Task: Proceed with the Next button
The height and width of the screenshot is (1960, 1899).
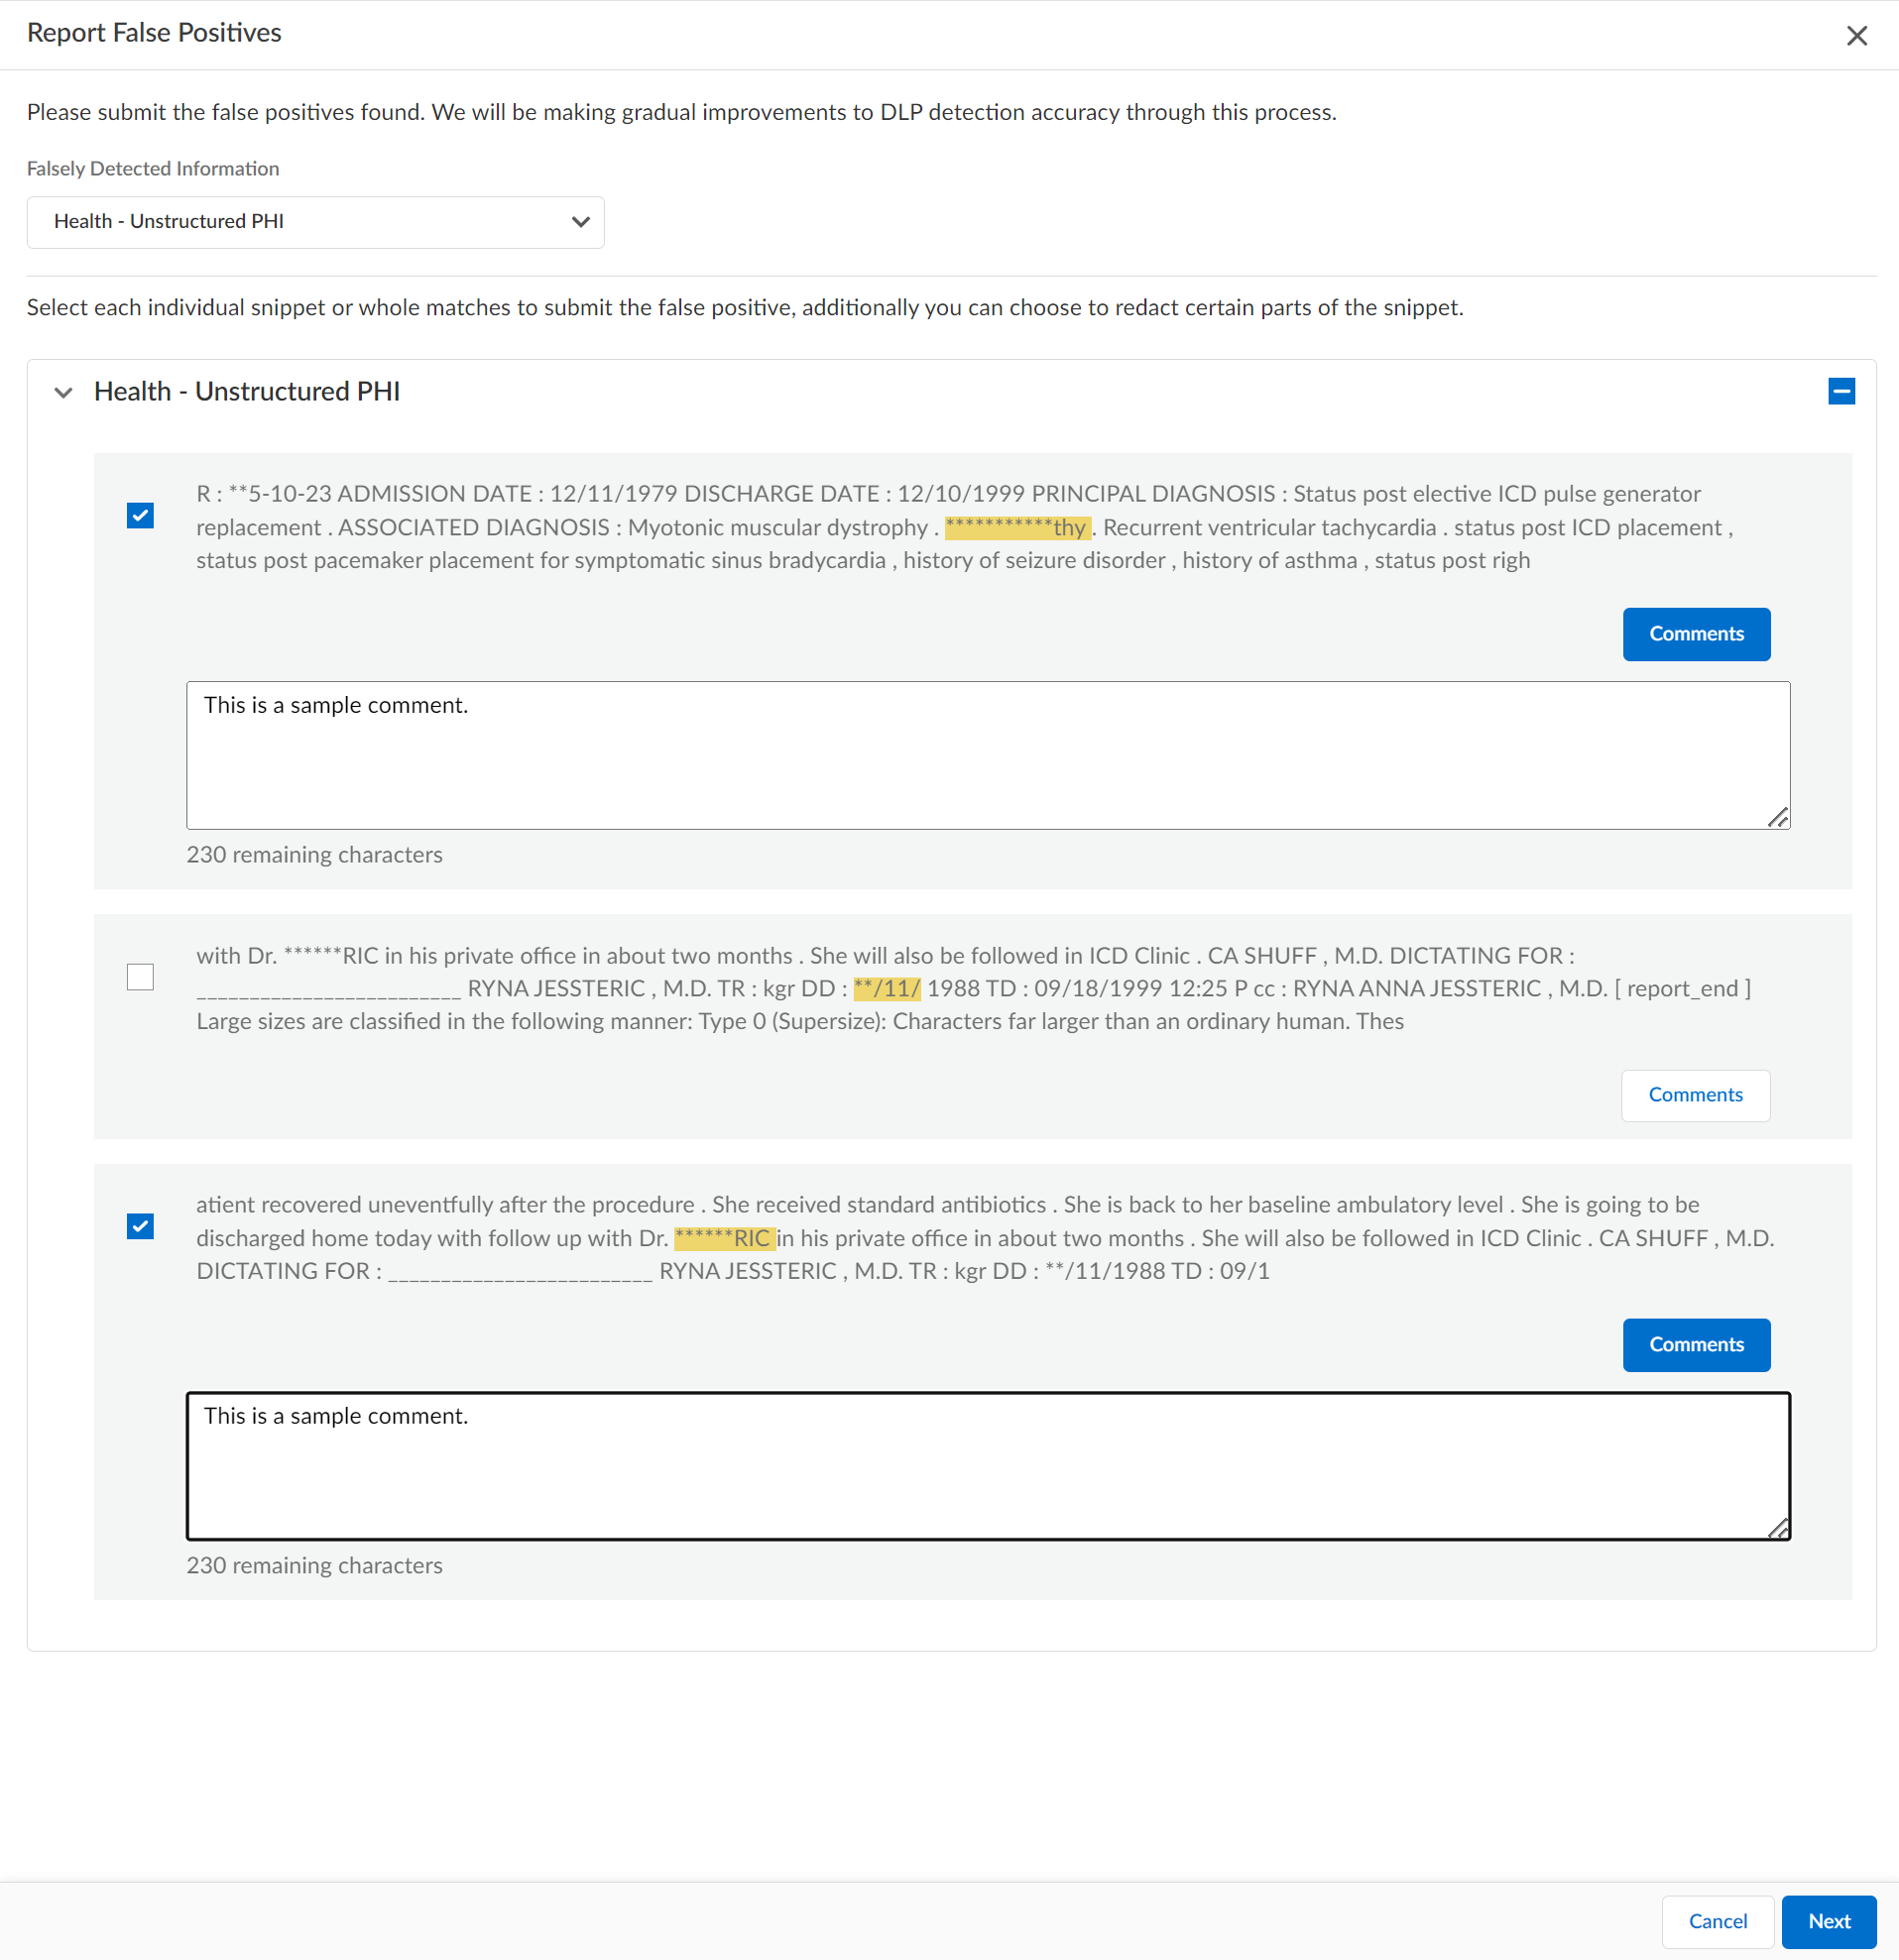Action: [x=1828, y=1921]
